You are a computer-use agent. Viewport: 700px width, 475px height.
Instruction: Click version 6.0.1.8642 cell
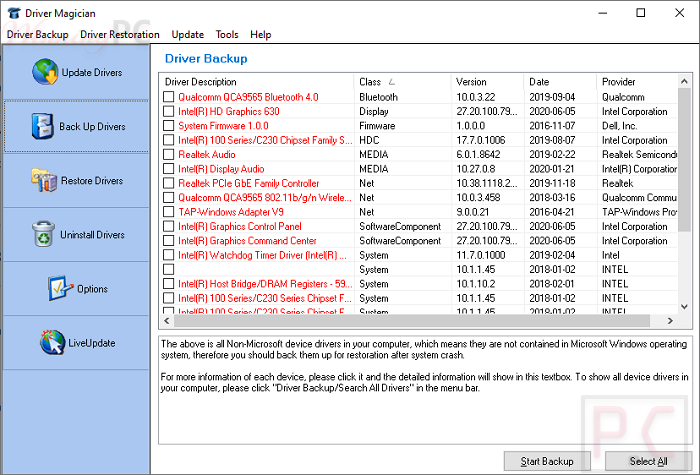(x=478, y=154)
